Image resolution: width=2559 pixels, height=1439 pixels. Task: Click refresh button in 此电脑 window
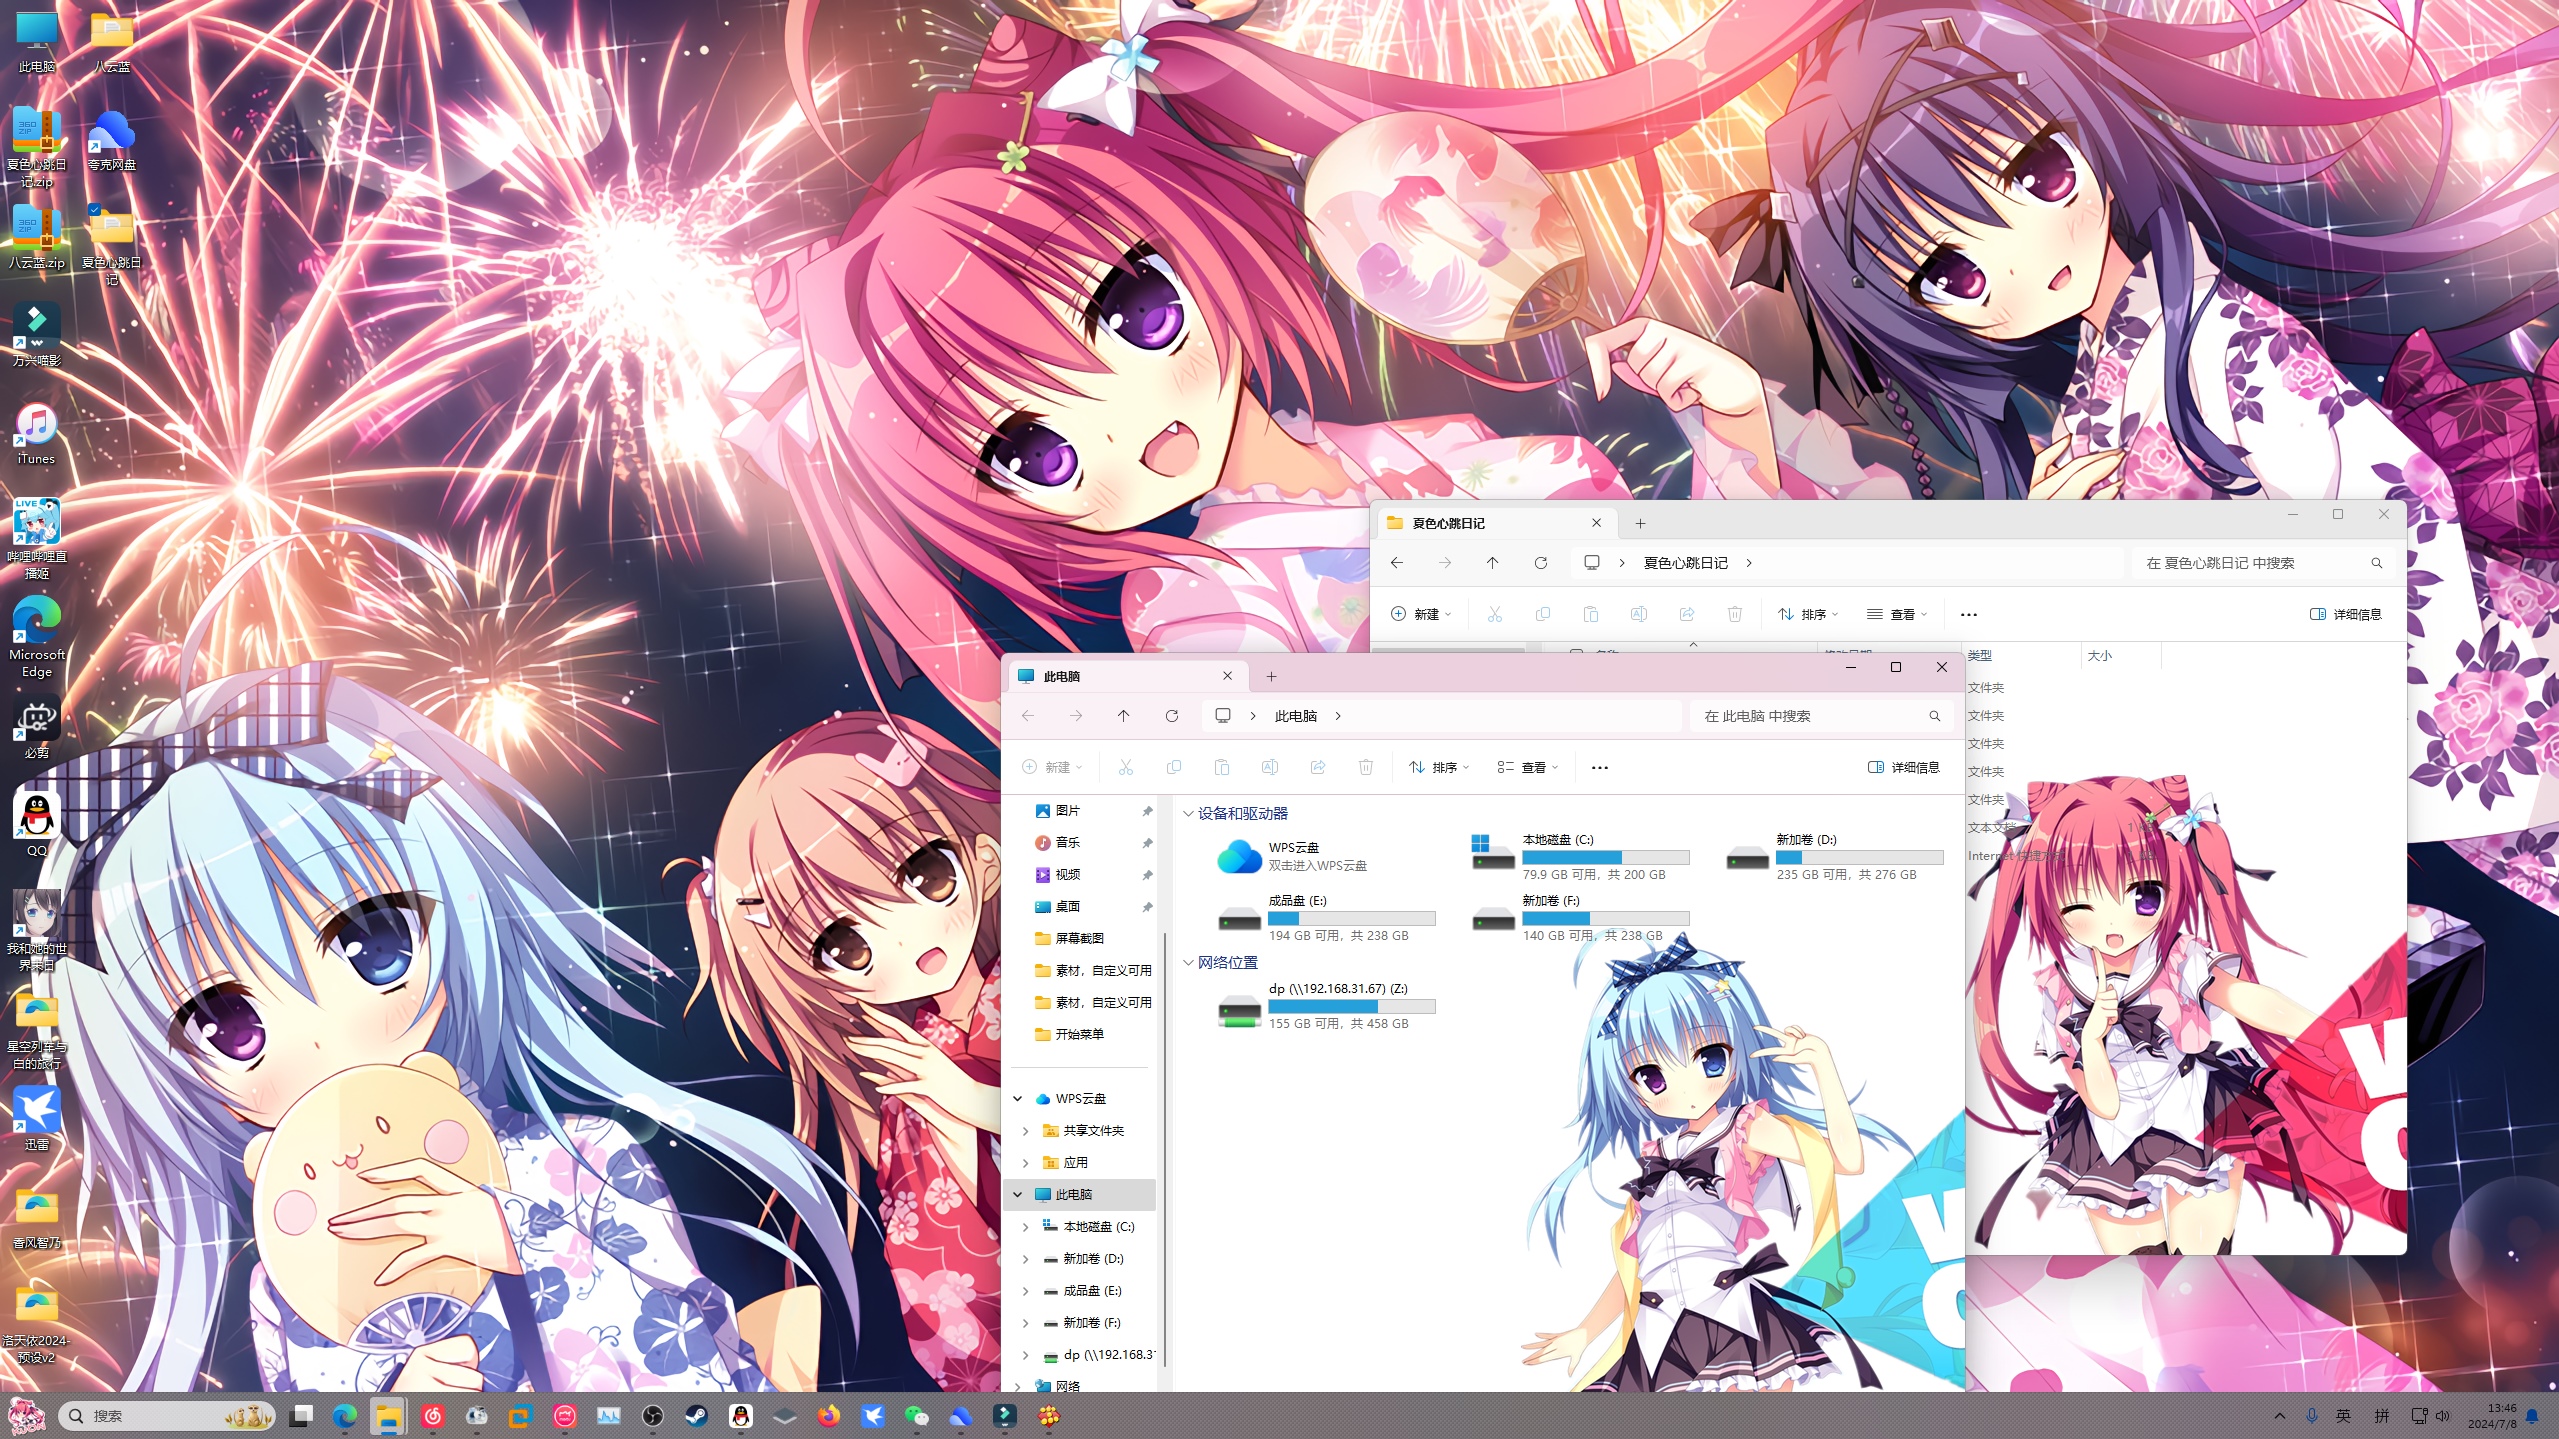1171,716
